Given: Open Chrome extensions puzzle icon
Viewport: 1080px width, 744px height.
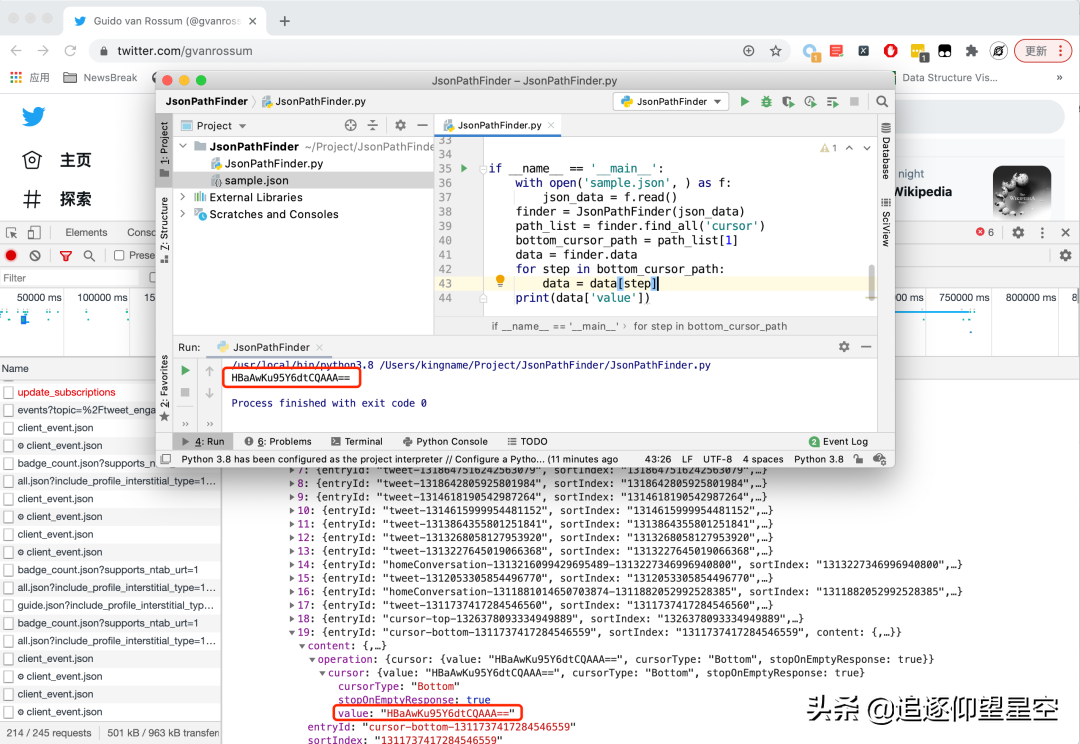Looking at the screenshot, I should click(971, 51).
